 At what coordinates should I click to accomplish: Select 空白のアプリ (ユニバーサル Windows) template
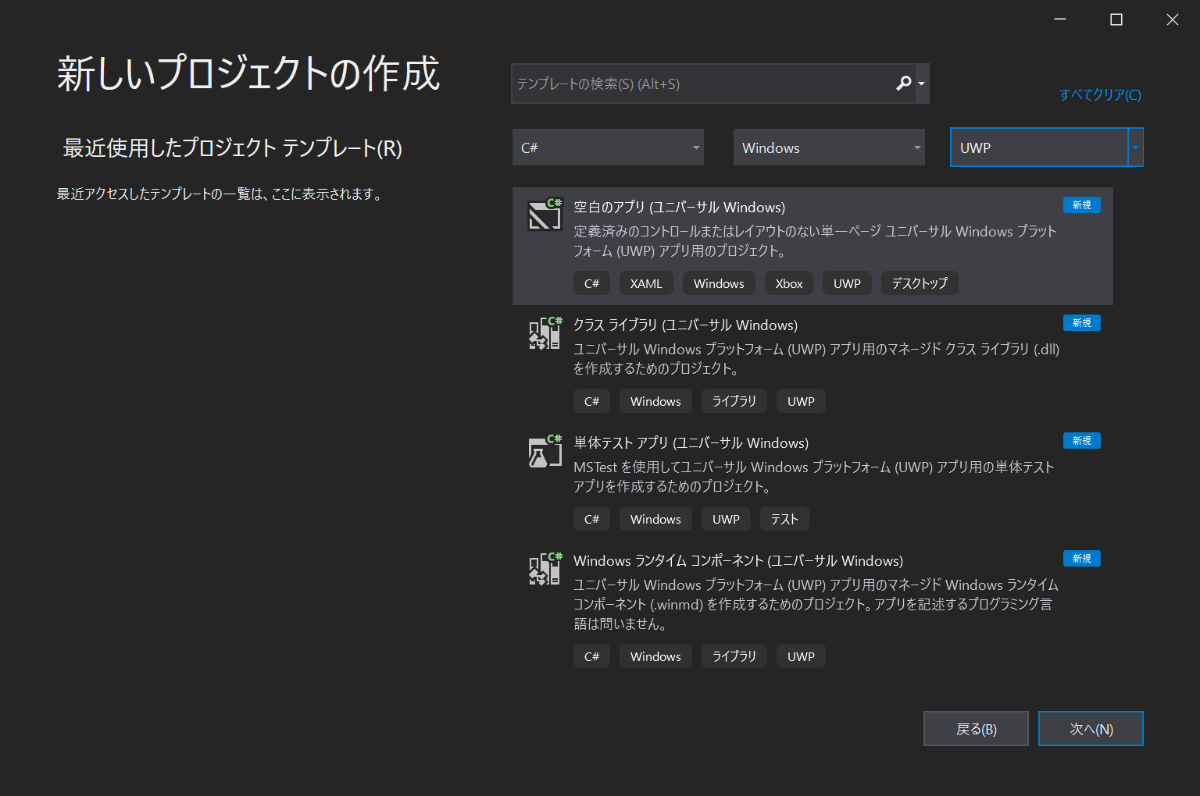point(812,246)
